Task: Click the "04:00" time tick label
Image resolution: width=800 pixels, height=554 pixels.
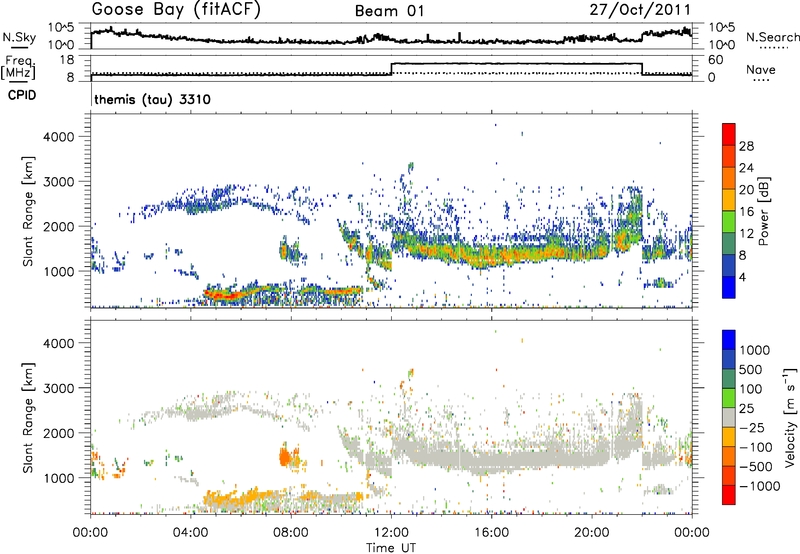Action: click(190, 533)
